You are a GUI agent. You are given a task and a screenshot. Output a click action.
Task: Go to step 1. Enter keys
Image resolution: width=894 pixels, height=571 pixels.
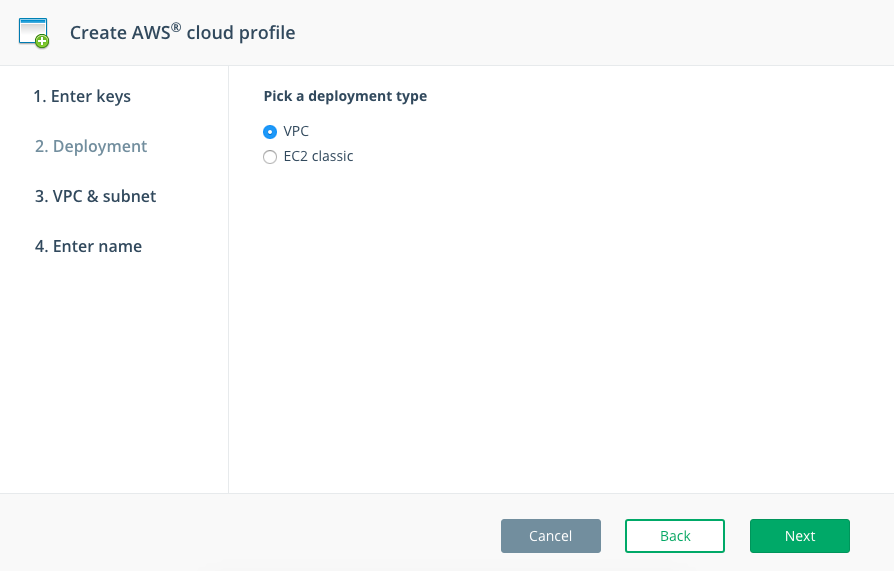pos(82,96)
